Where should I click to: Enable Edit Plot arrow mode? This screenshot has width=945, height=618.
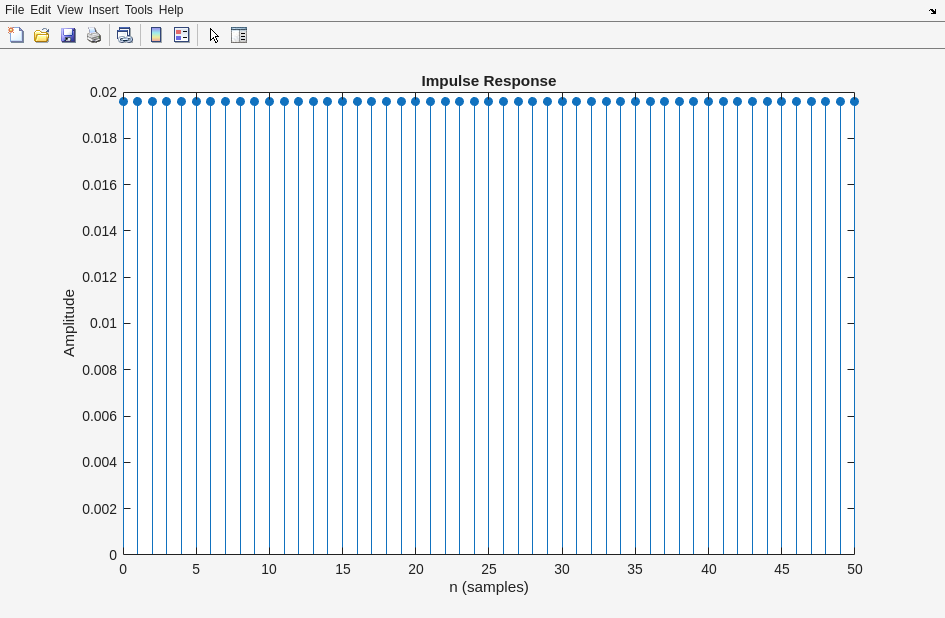coord(214,35)
